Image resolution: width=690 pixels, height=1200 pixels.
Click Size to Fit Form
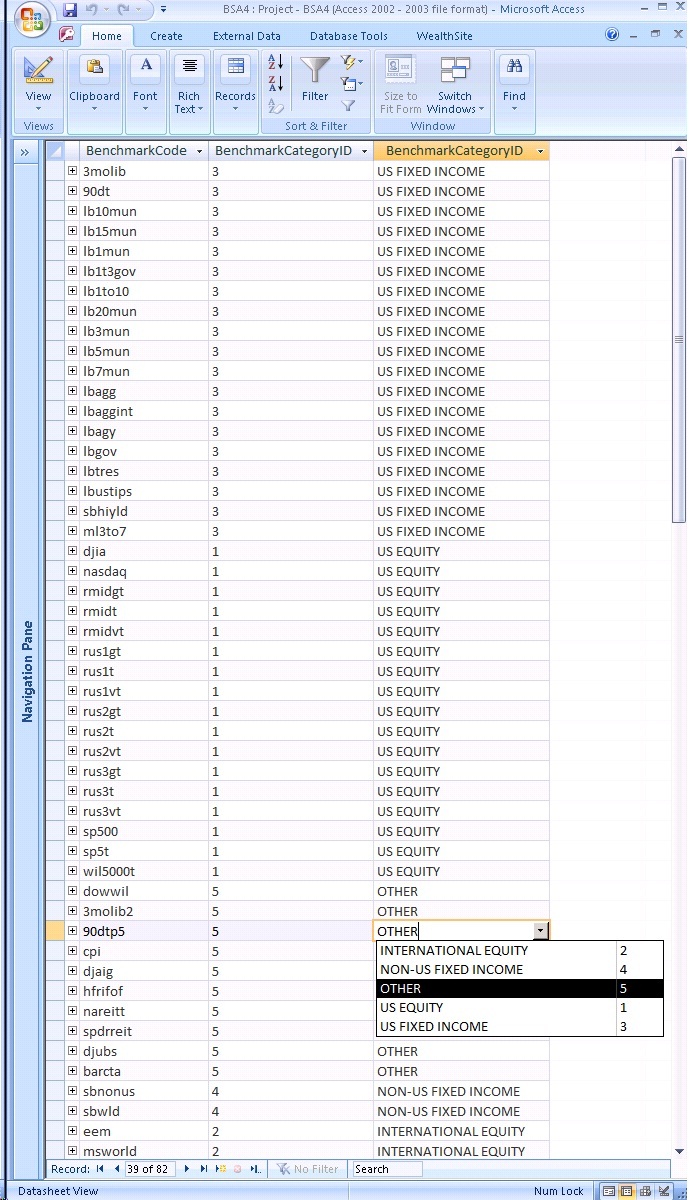pos(400,84)
